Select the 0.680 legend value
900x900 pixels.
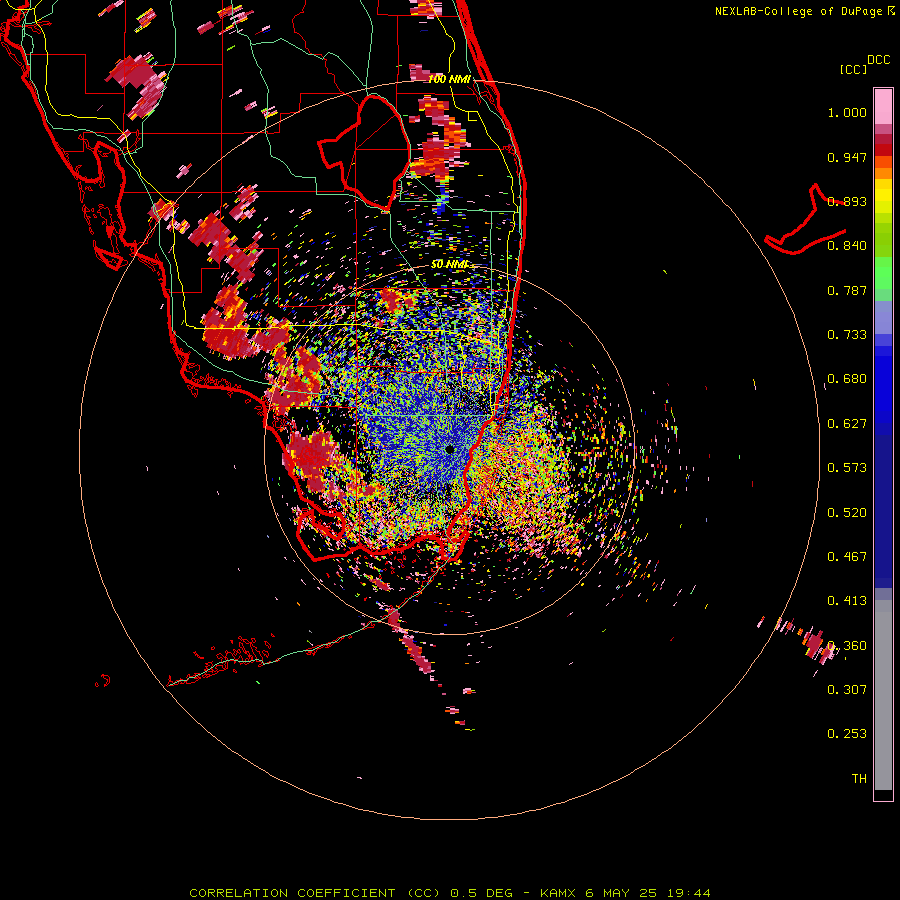click(x=847, y=379)
